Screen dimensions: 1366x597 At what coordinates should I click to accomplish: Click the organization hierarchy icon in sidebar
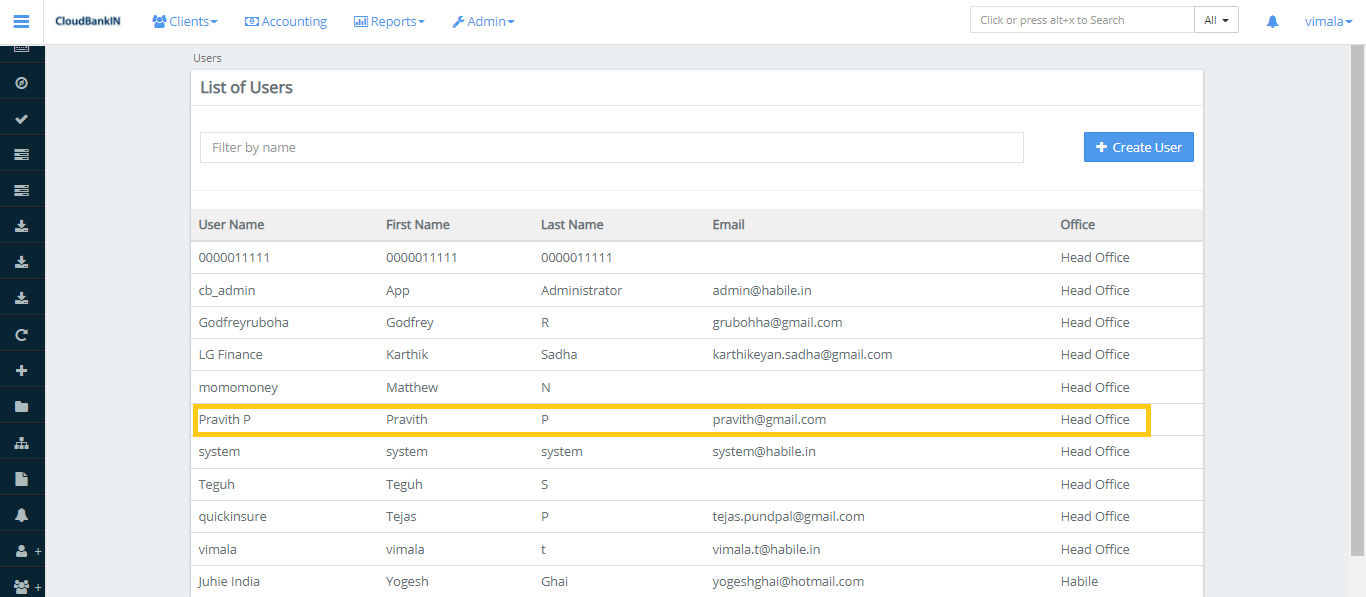tap(21, 441)
